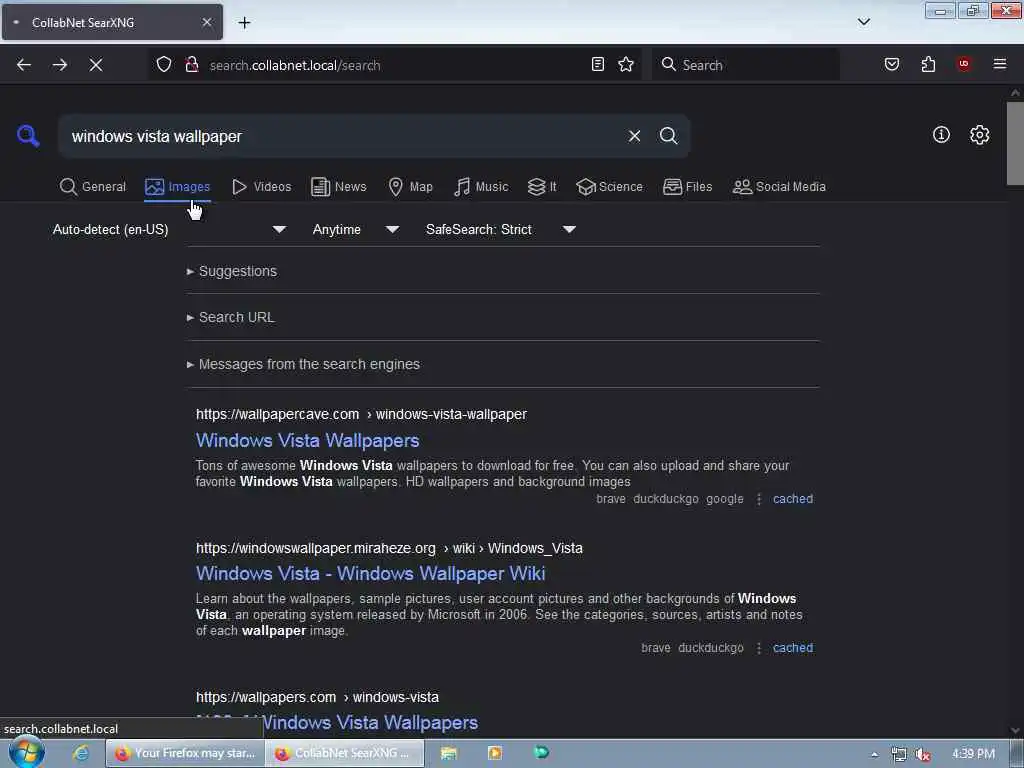This screenshot has width=1024, height=768.
Task: Open Windows Explorer folder taskbar icon
Action: (x=449, y=753)
